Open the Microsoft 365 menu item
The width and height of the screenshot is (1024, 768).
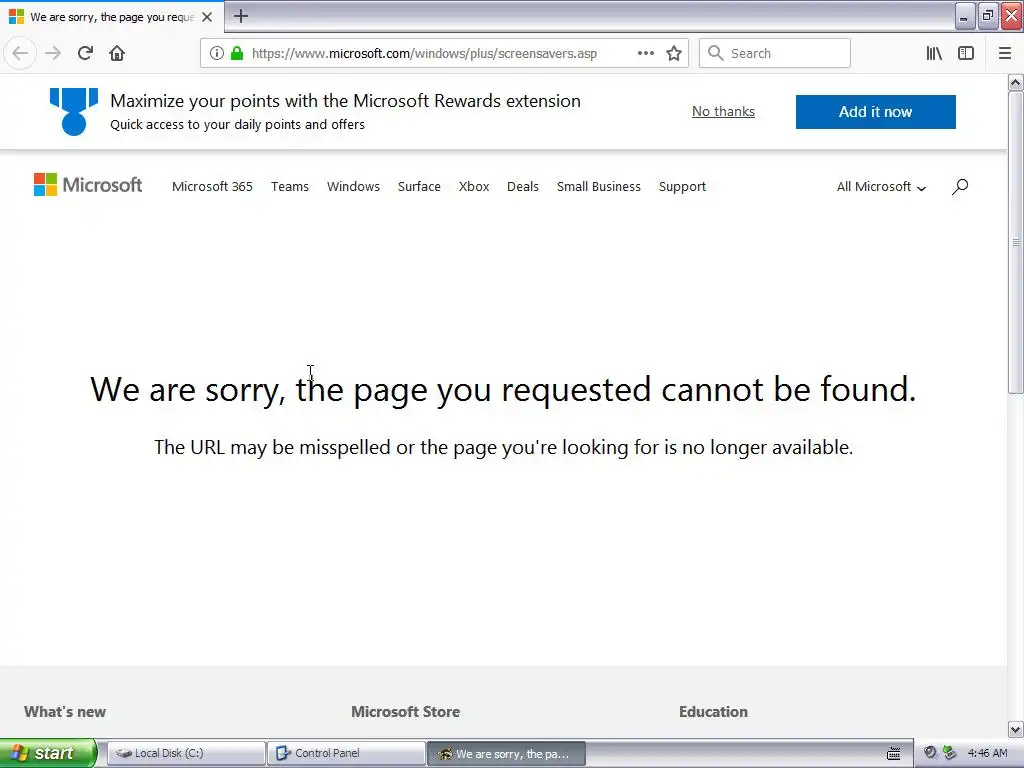[212, 187]
